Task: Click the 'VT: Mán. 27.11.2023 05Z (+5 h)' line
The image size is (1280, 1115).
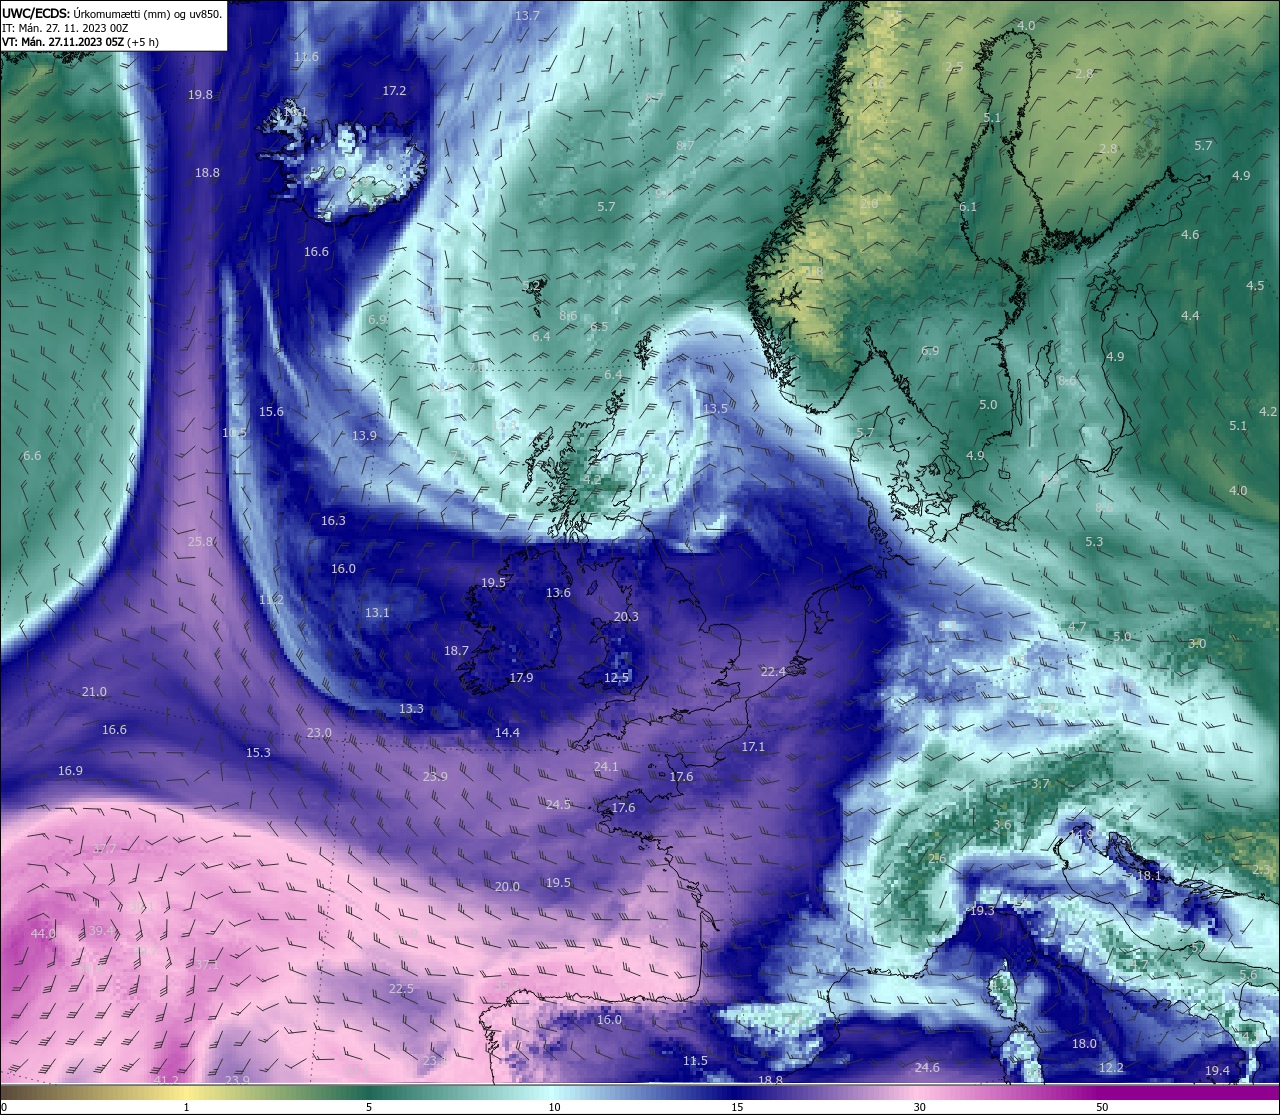Action: 80,42
